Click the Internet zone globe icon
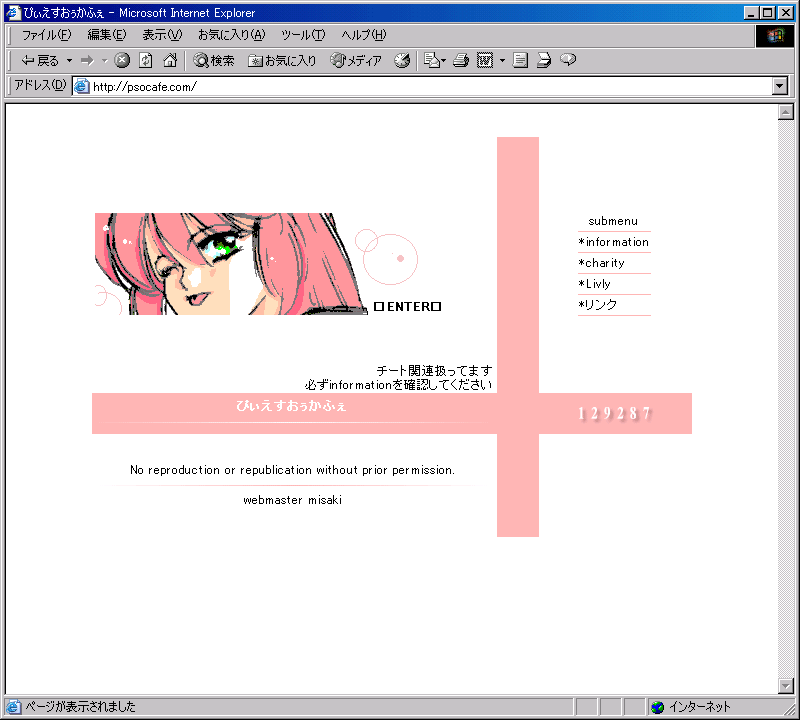This screenshot has height=720, width=800. click(658, 707)
